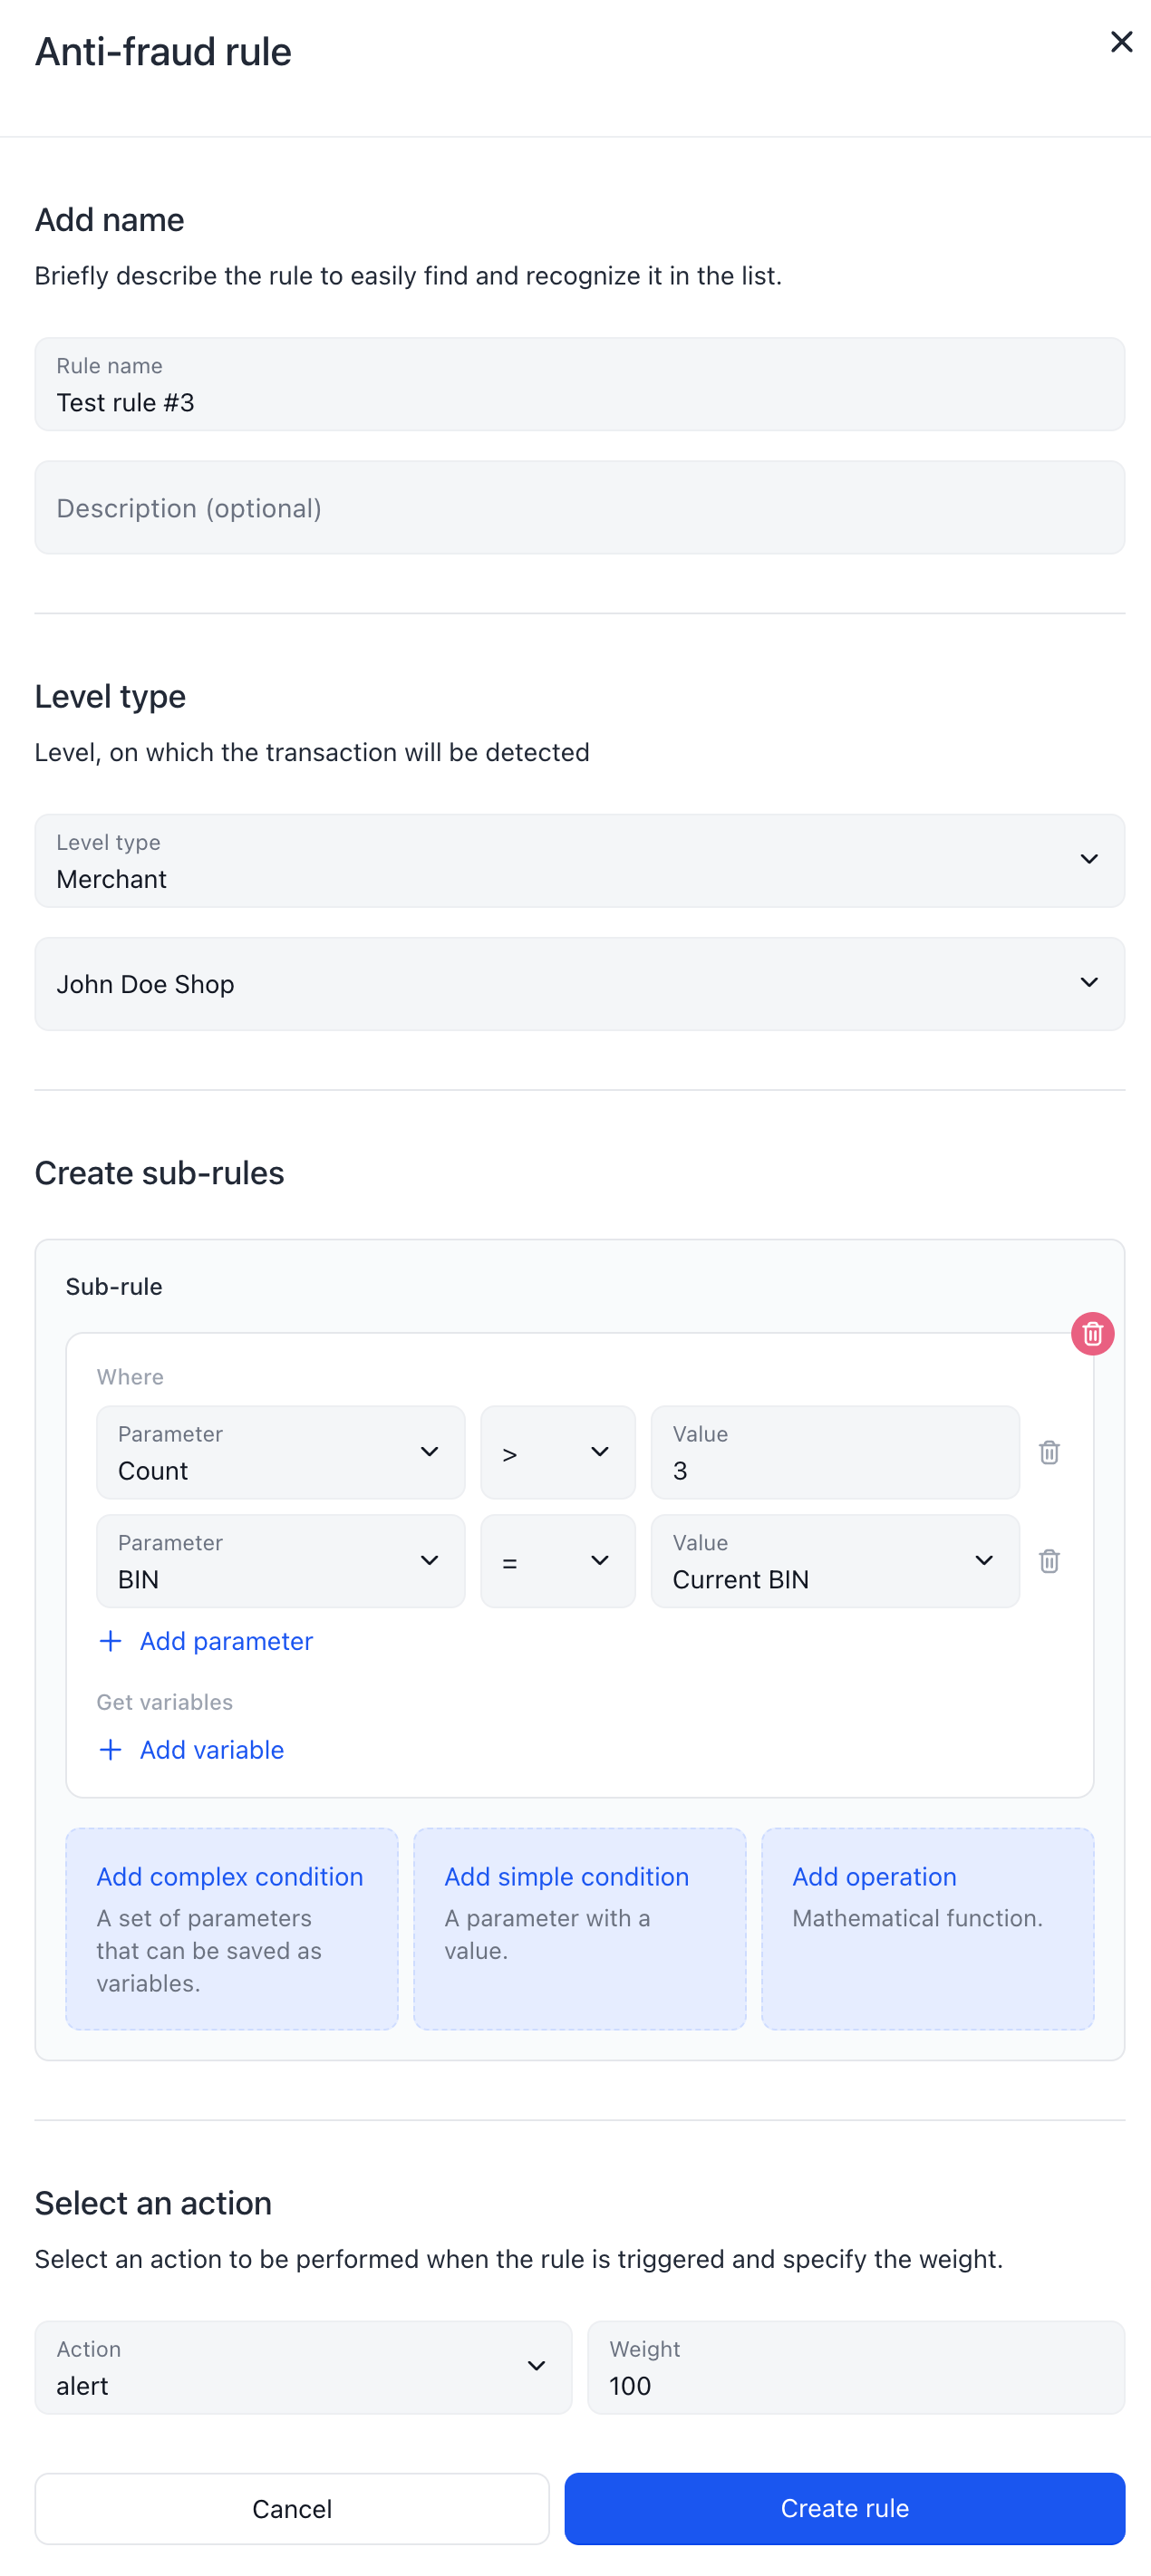Open the Current BIN value dropdown

pos(835,1560)
